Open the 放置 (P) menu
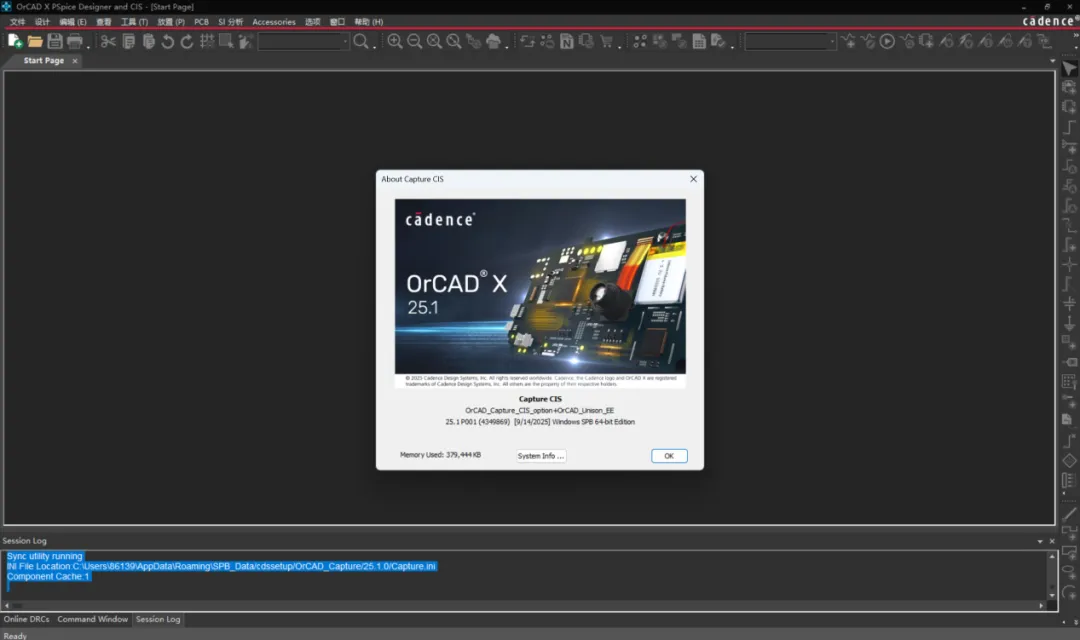This screenshot has height=640, width=1080. point(171,22)
